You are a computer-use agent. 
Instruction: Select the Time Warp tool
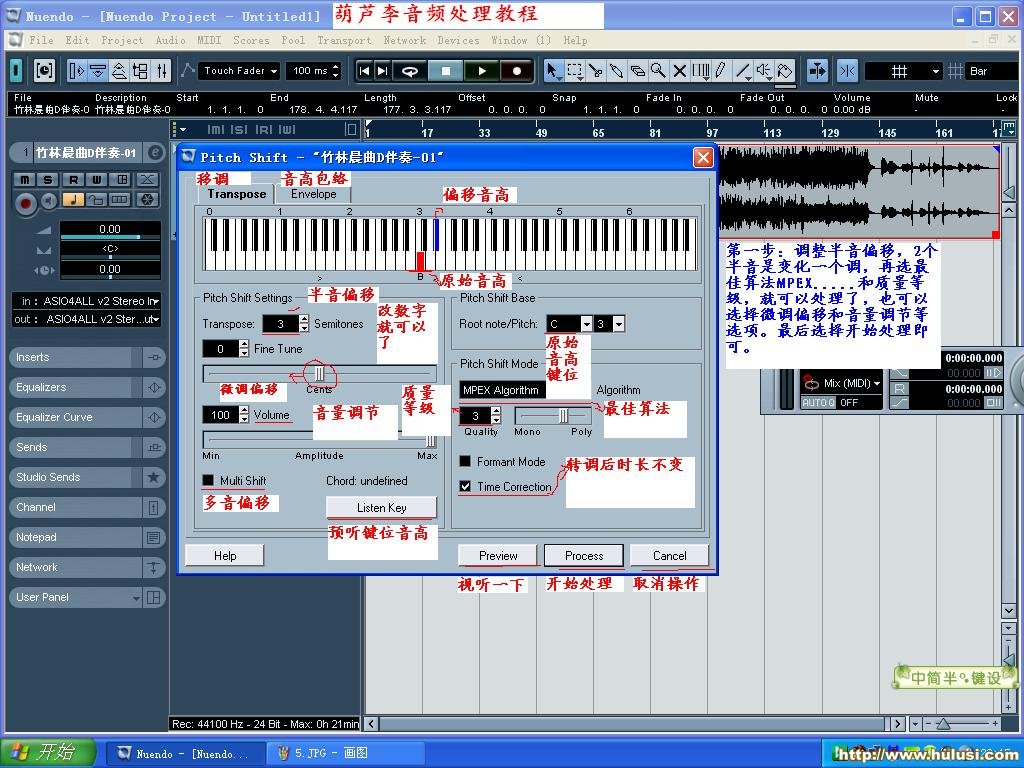(x=700, y=71)
